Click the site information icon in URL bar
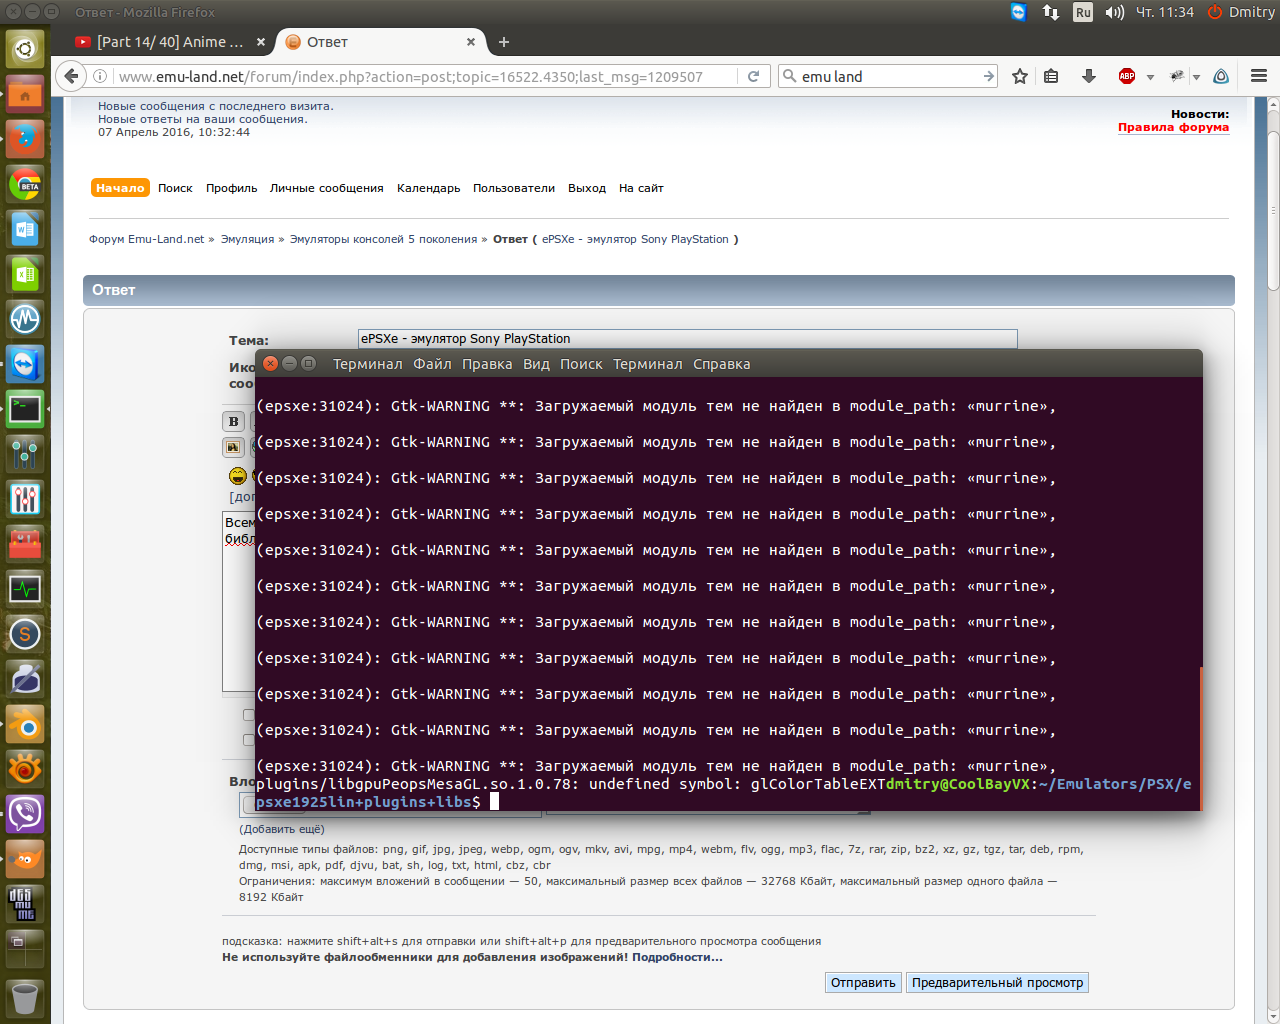Viewport: 1280px width, 1024px height. tap(100, 76)
